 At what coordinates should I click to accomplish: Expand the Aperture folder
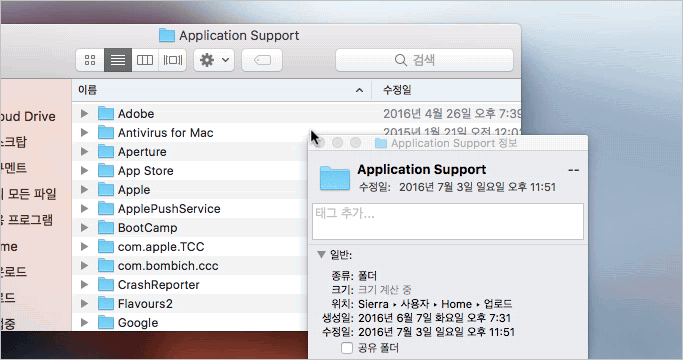pos(85,152)
